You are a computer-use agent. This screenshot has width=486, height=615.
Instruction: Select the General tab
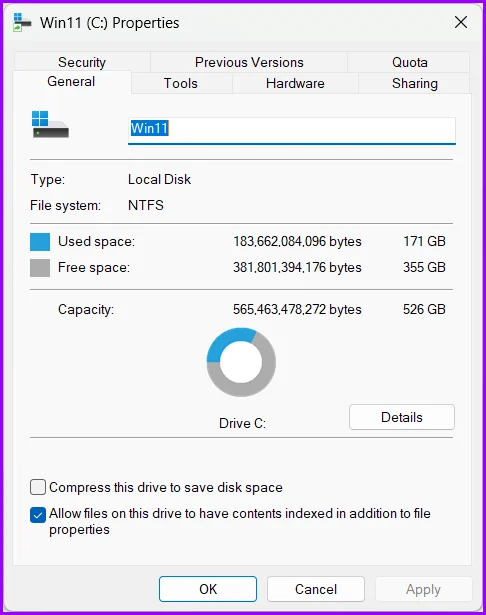(71, 82)
